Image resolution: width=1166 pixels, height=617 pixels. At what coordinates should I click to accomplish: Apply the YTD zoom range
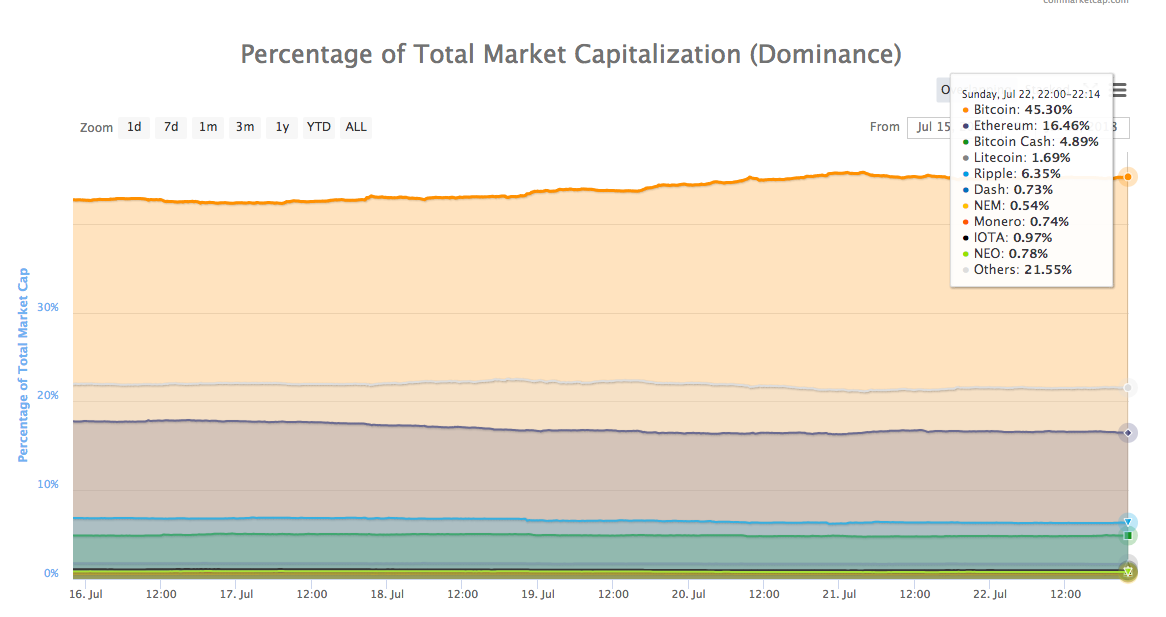[318, 127]
